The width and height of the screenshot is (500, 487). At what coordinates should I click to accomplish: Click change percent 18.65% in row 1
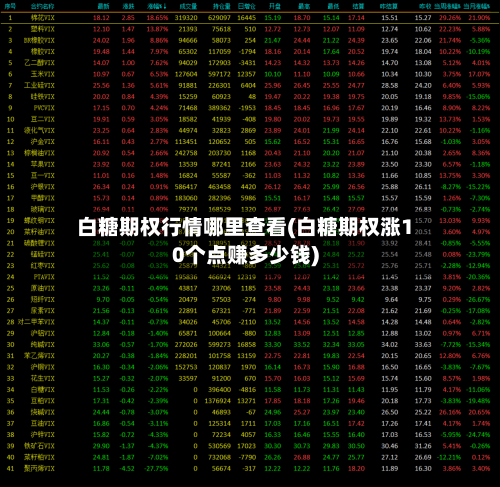[x=157, y=18]
